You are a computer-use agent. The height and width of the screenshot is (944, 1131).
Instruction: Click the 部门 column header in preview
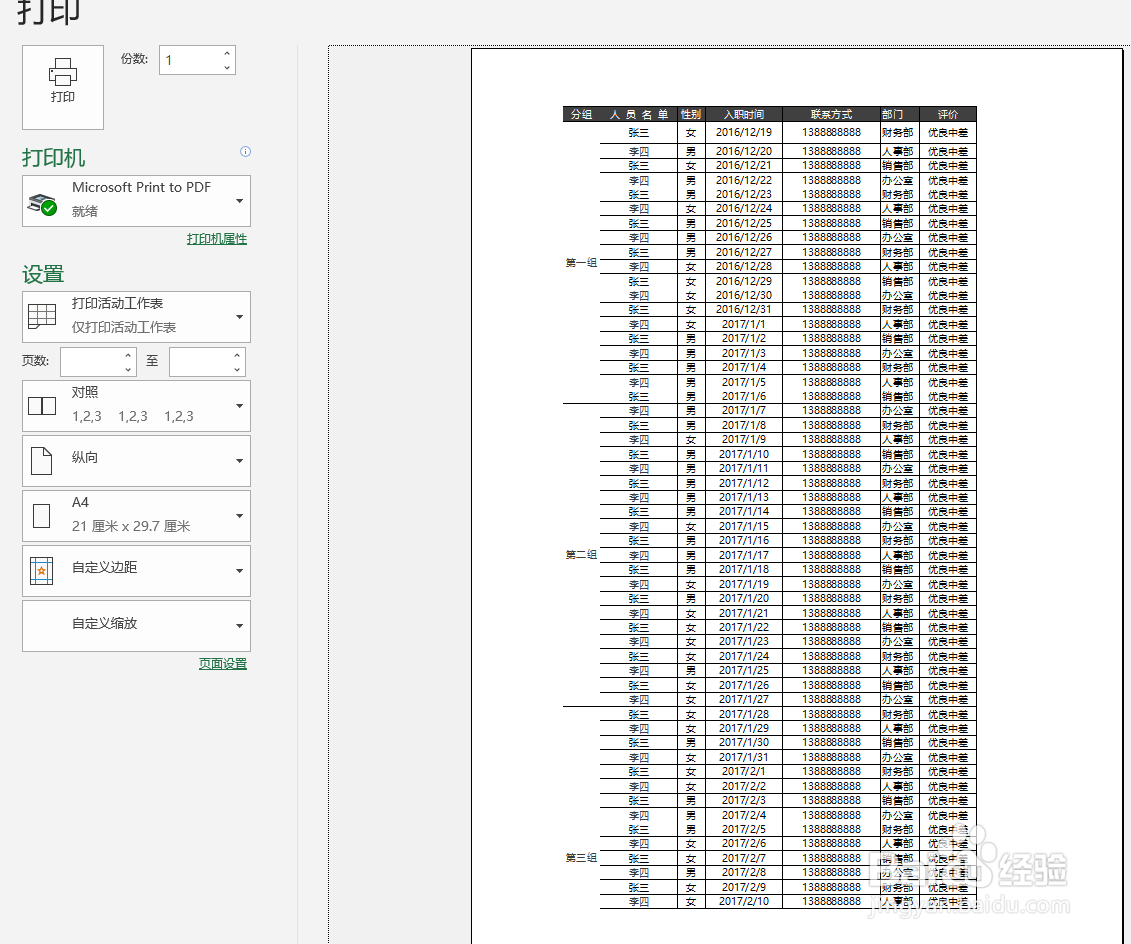click(892, 115)
